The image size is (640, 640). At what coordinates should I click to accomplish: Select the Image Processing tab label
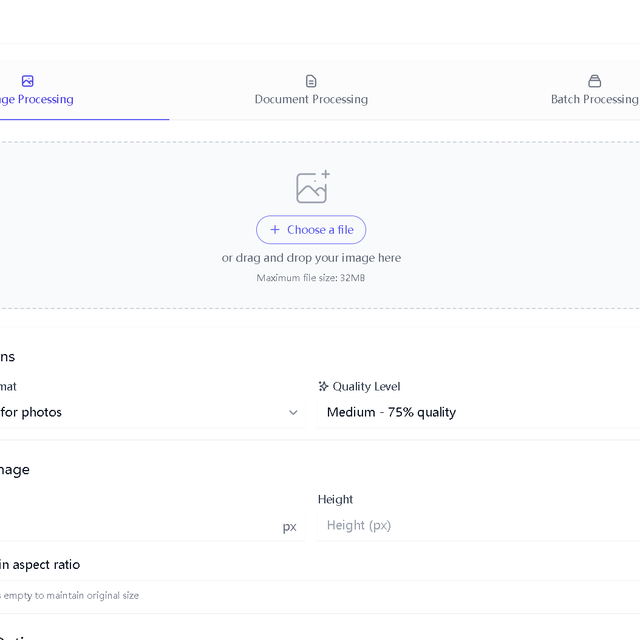pos(36,99)
